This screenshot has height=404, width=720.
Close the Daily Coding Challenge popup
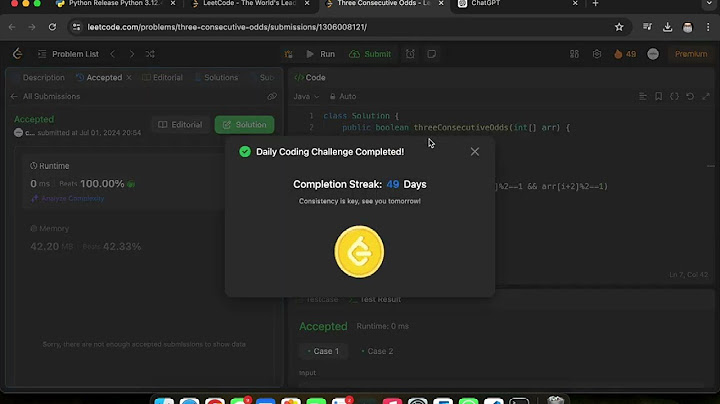(474, 152)
